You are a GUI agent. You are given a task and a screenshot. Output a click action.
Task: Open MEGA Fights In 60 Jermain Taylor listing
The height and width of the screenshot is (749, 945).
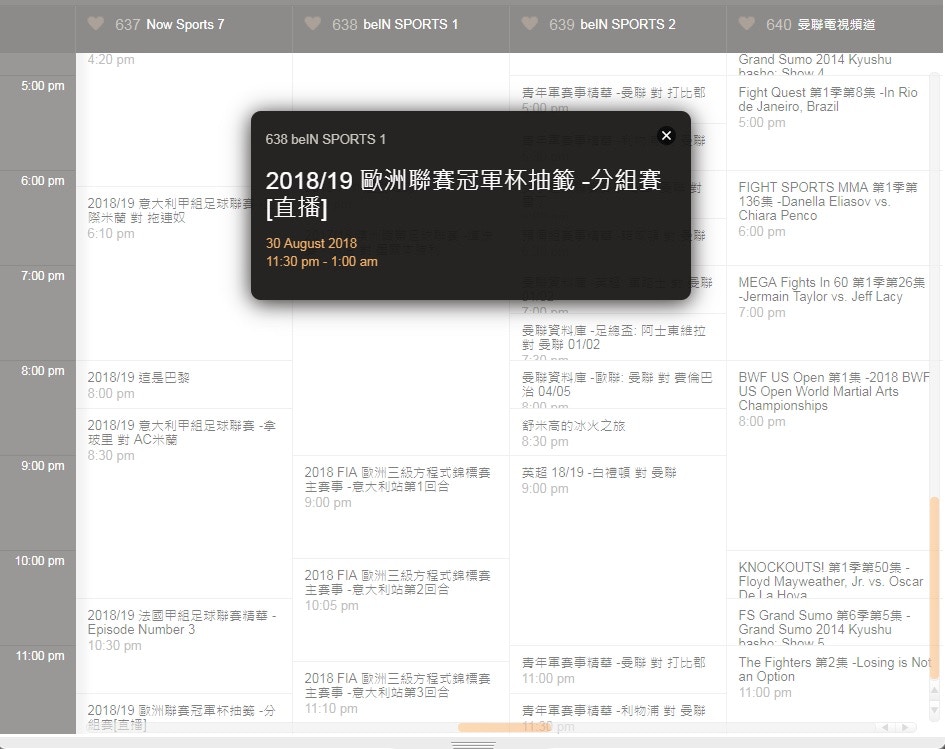tap(833, 296)
